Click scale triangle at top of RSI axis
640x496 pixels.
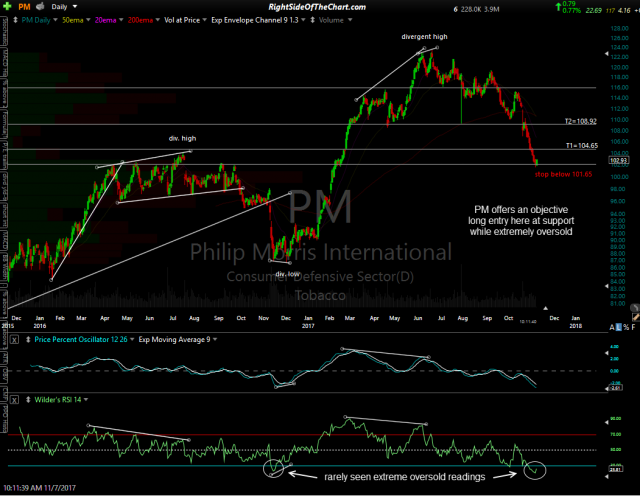pyautogui.click(x=607, y=423)
